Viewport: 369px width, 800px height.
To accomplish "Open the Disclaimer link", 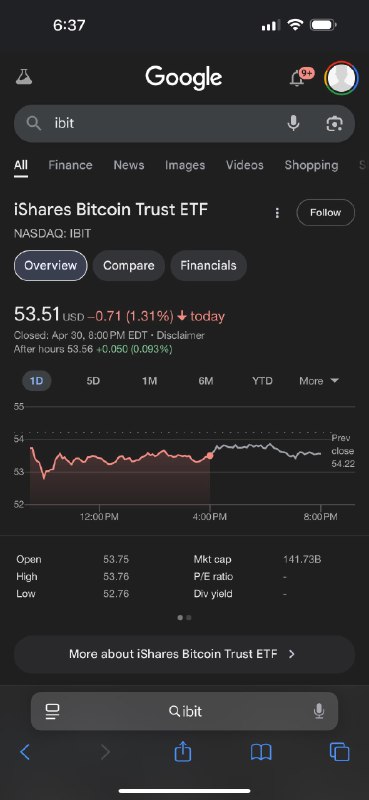I will pos(181,336).
